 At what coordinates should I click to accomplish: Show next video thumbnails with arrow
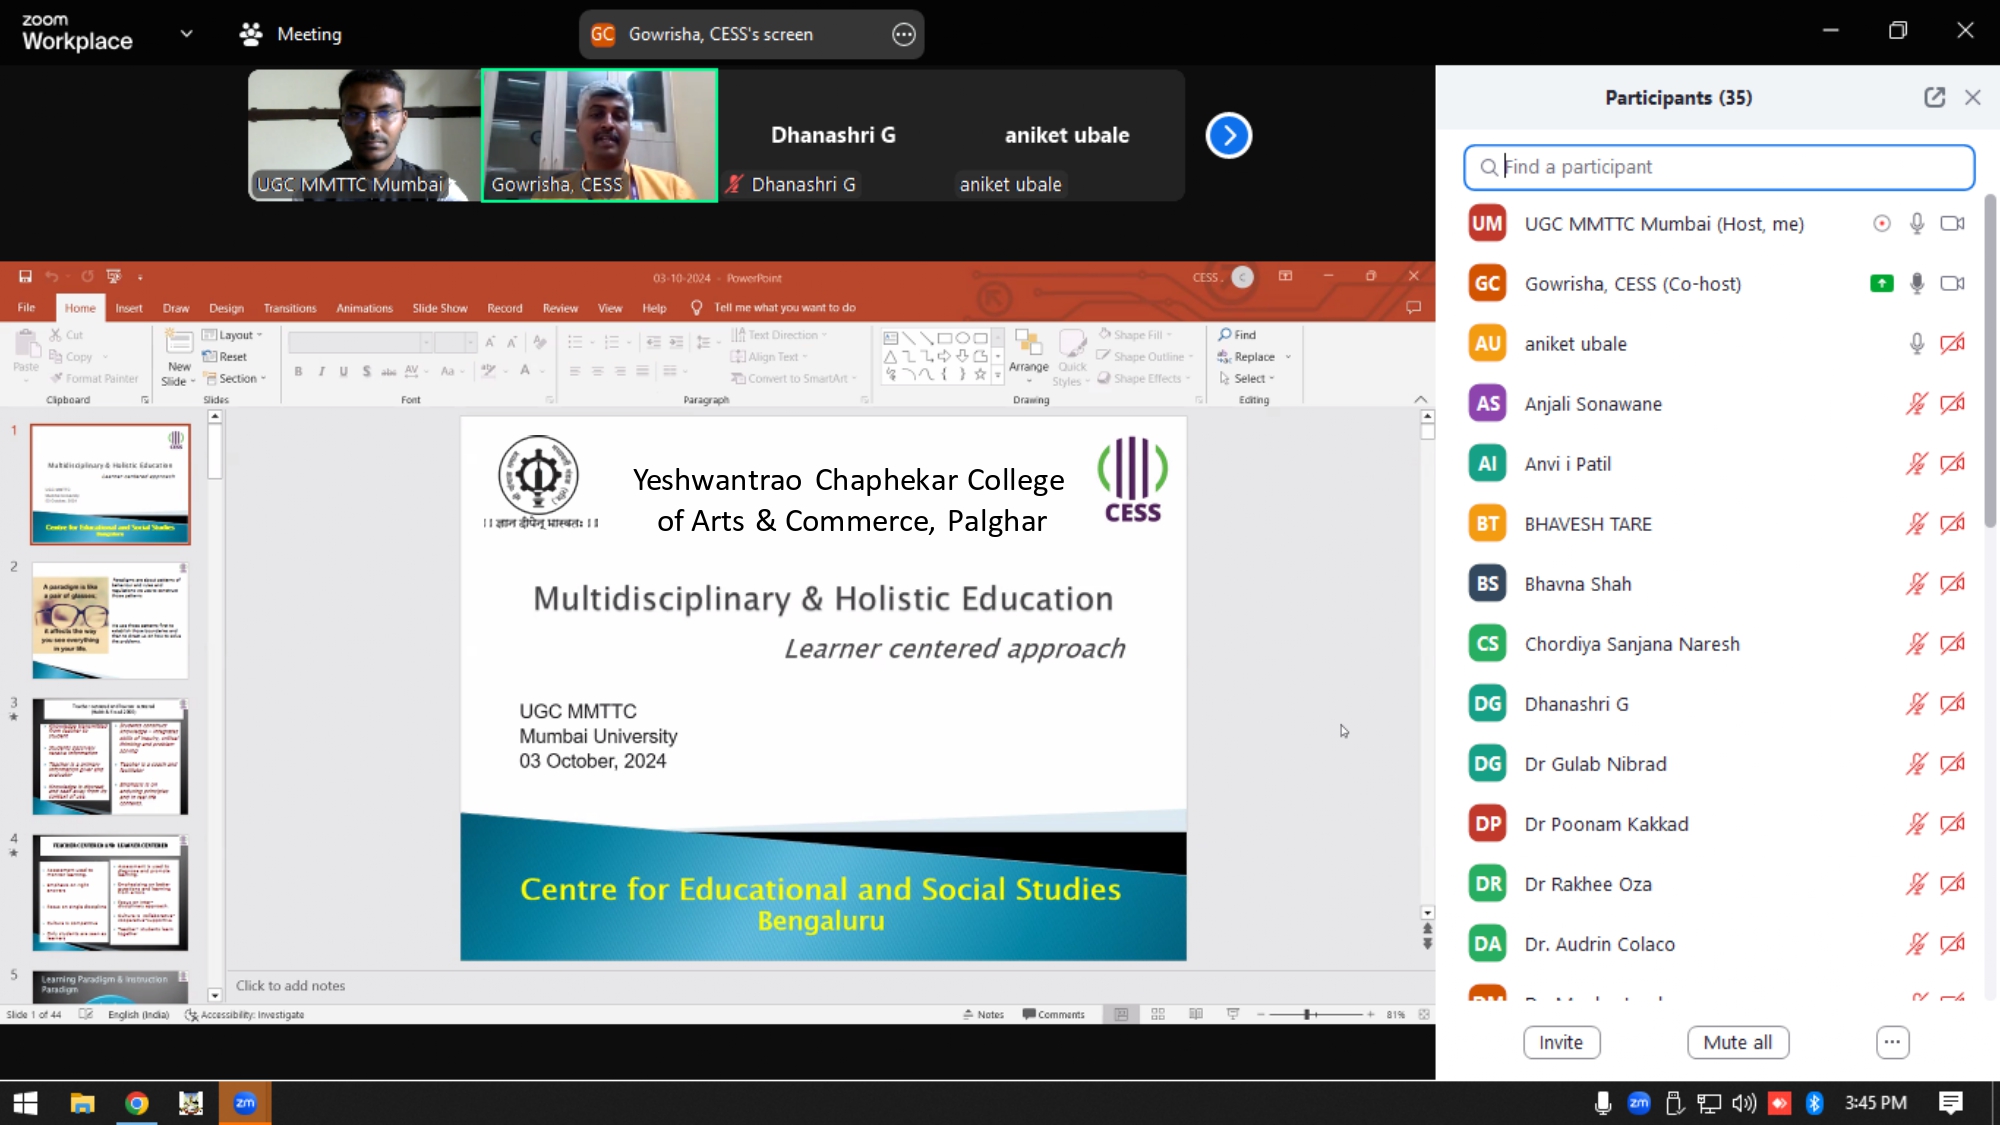coord(1228,135)
